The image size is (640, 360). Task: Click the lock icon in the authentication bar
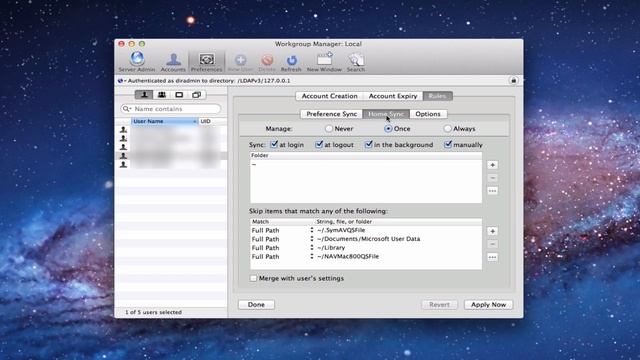point(513,80)
